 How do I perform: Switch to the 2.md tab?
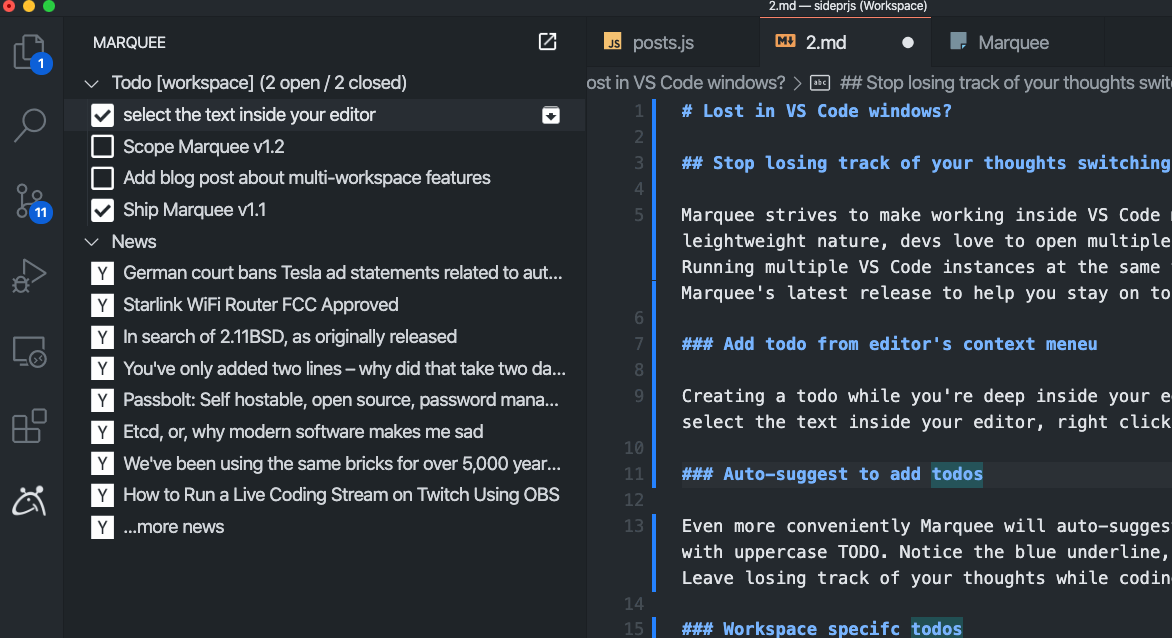click(x=845, y=43)
